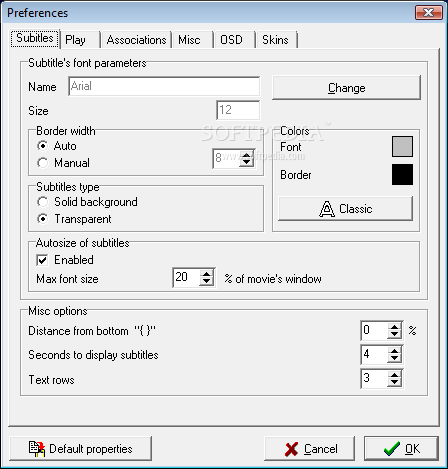Close the Preferences window

(x=428, y=13)
